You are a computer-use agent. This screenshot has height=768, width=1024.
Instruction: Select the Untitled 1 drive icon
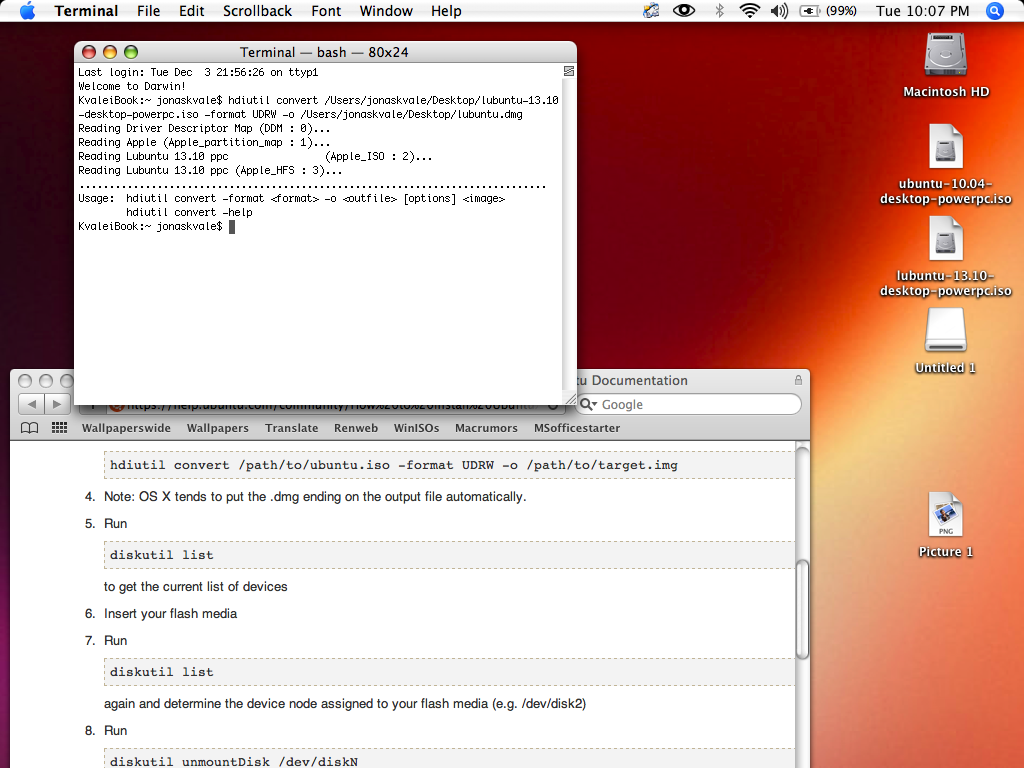(x=945, y=330)
